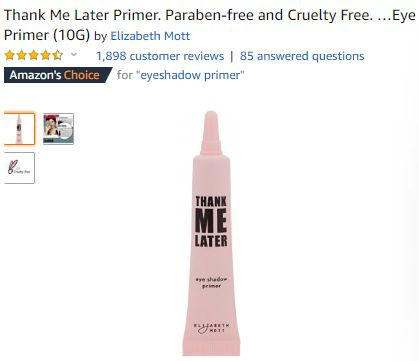
Task: Follow the "eyeshadow primer" search link
Action: click(192, 75)
